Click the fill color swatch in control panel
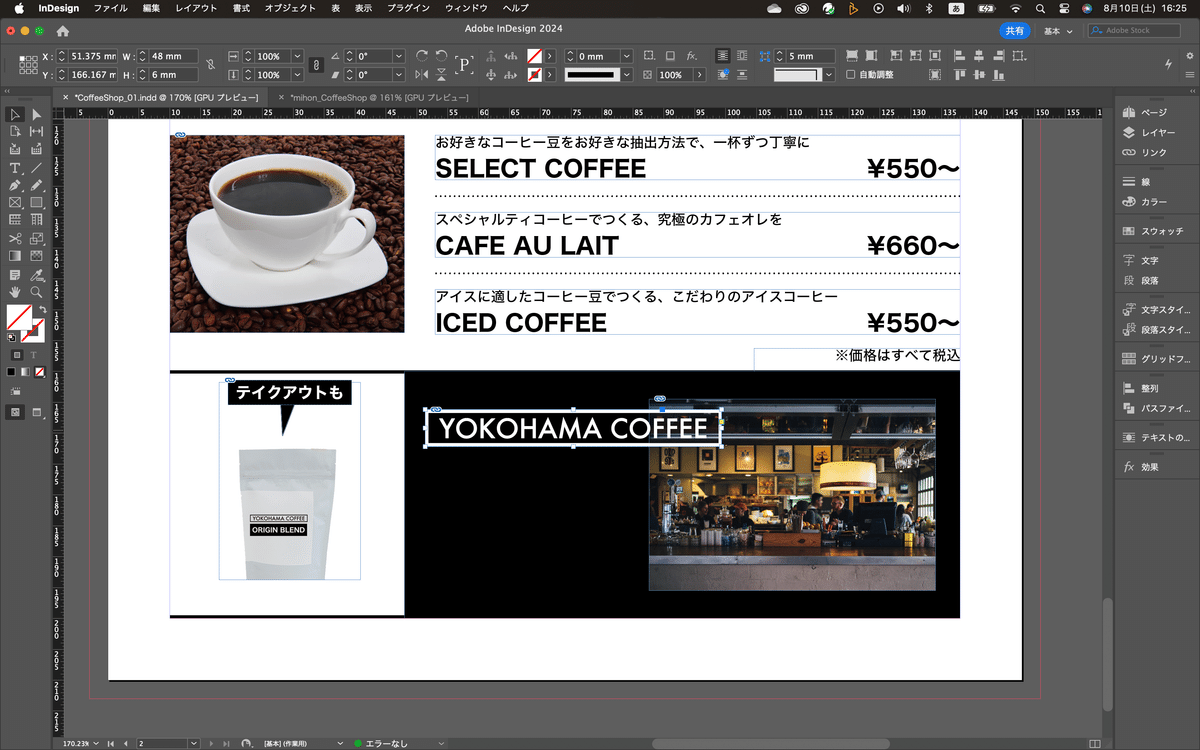 (x=535, y=56)
